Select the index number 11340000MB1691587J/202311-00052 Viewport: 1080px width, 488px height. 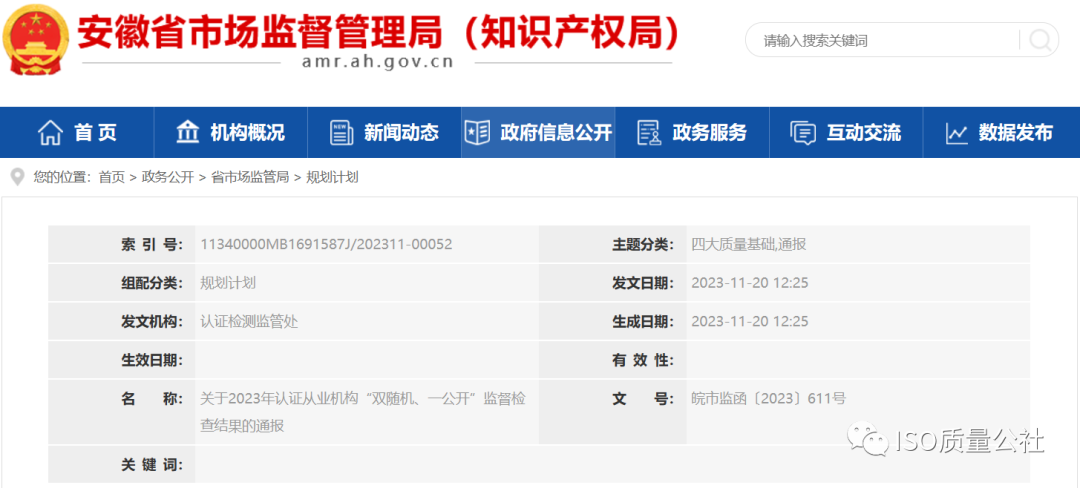click(326, 244)
